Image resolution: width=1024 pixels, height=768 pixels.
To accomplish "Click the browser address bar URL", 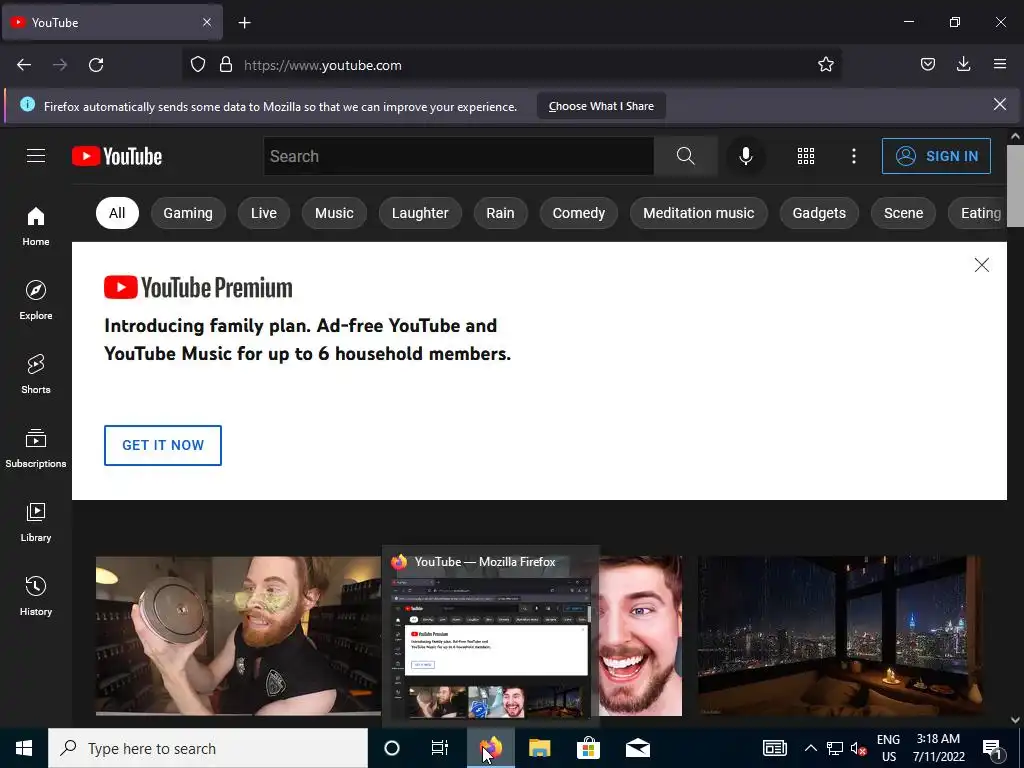I will point(323,65).
